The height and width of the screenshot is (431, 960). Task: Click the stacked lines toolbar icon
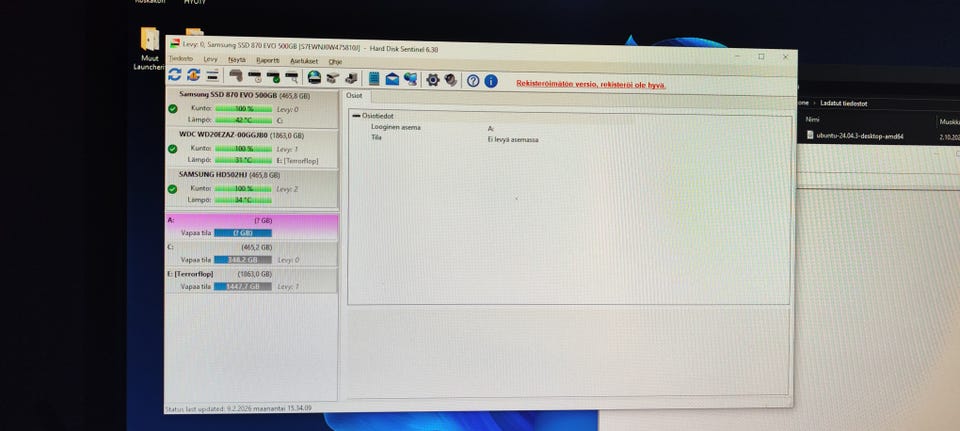click(x=212, y=75)
